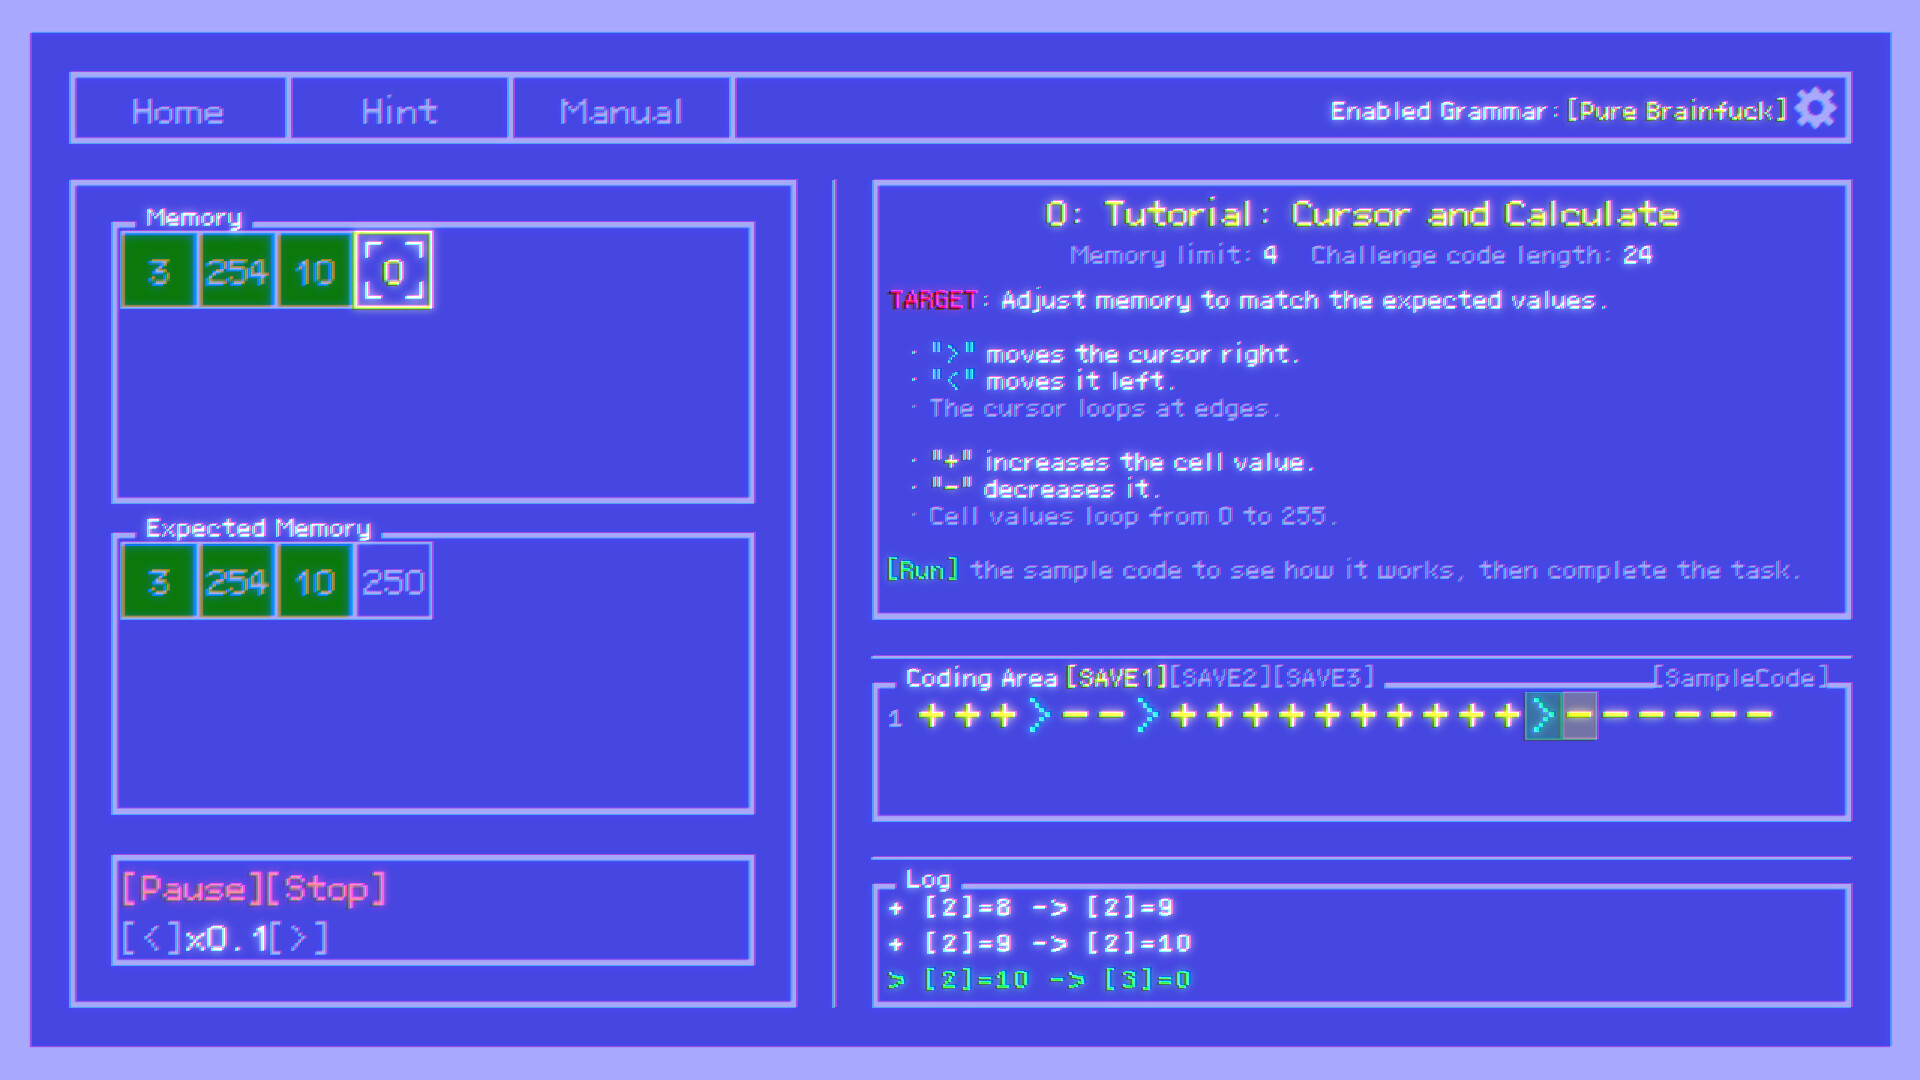Switch to the SAVE3 save slot

point(1324,677)
